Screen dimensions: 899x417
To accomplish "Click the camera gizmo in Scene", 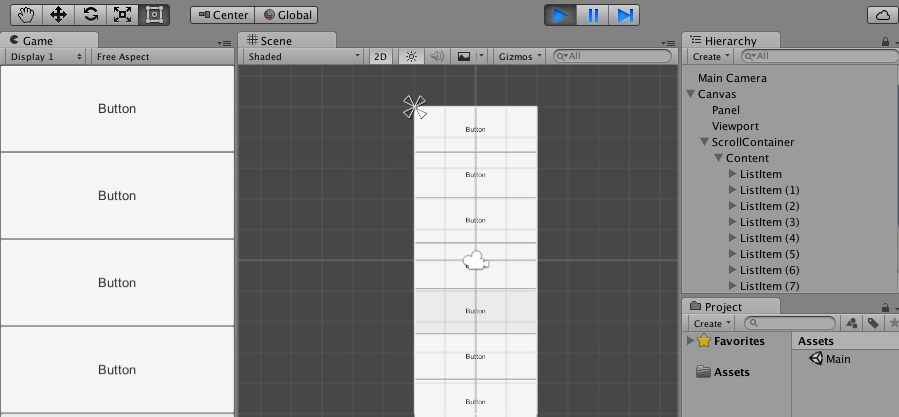I will (476, 261).
